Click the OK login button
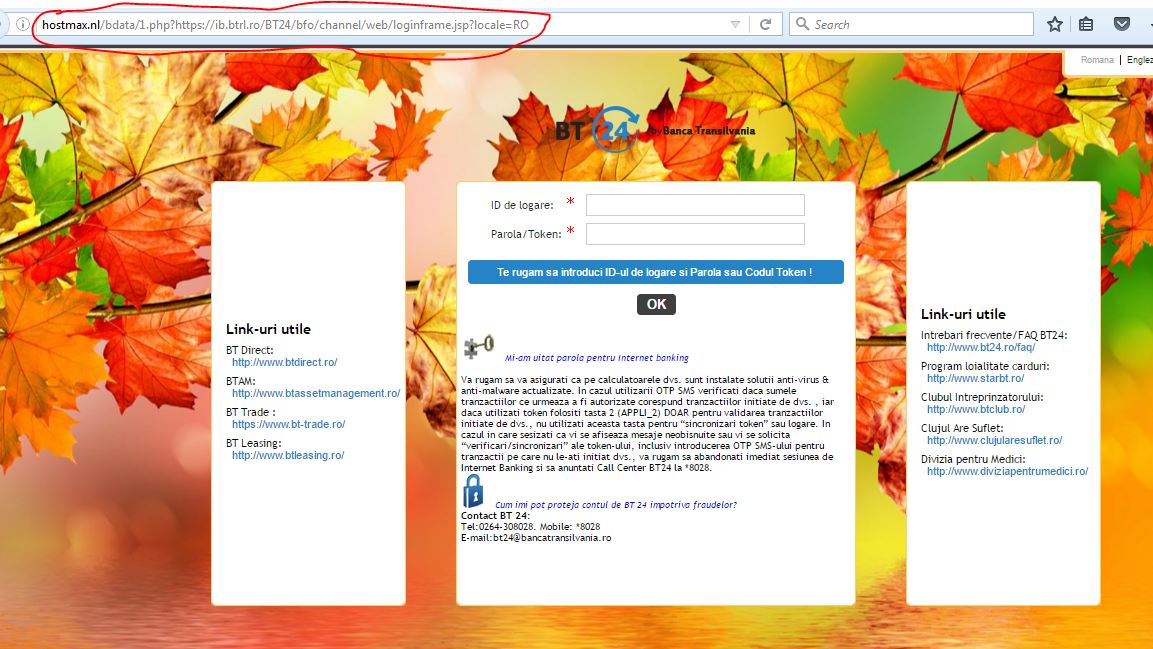 pos(656,304)
